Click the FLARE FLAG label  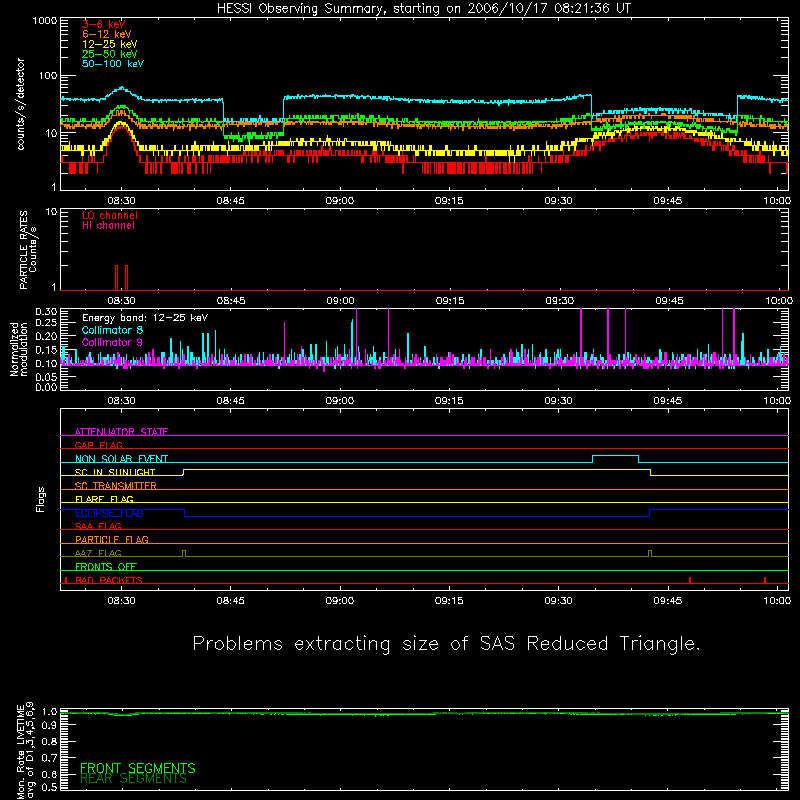104,499
